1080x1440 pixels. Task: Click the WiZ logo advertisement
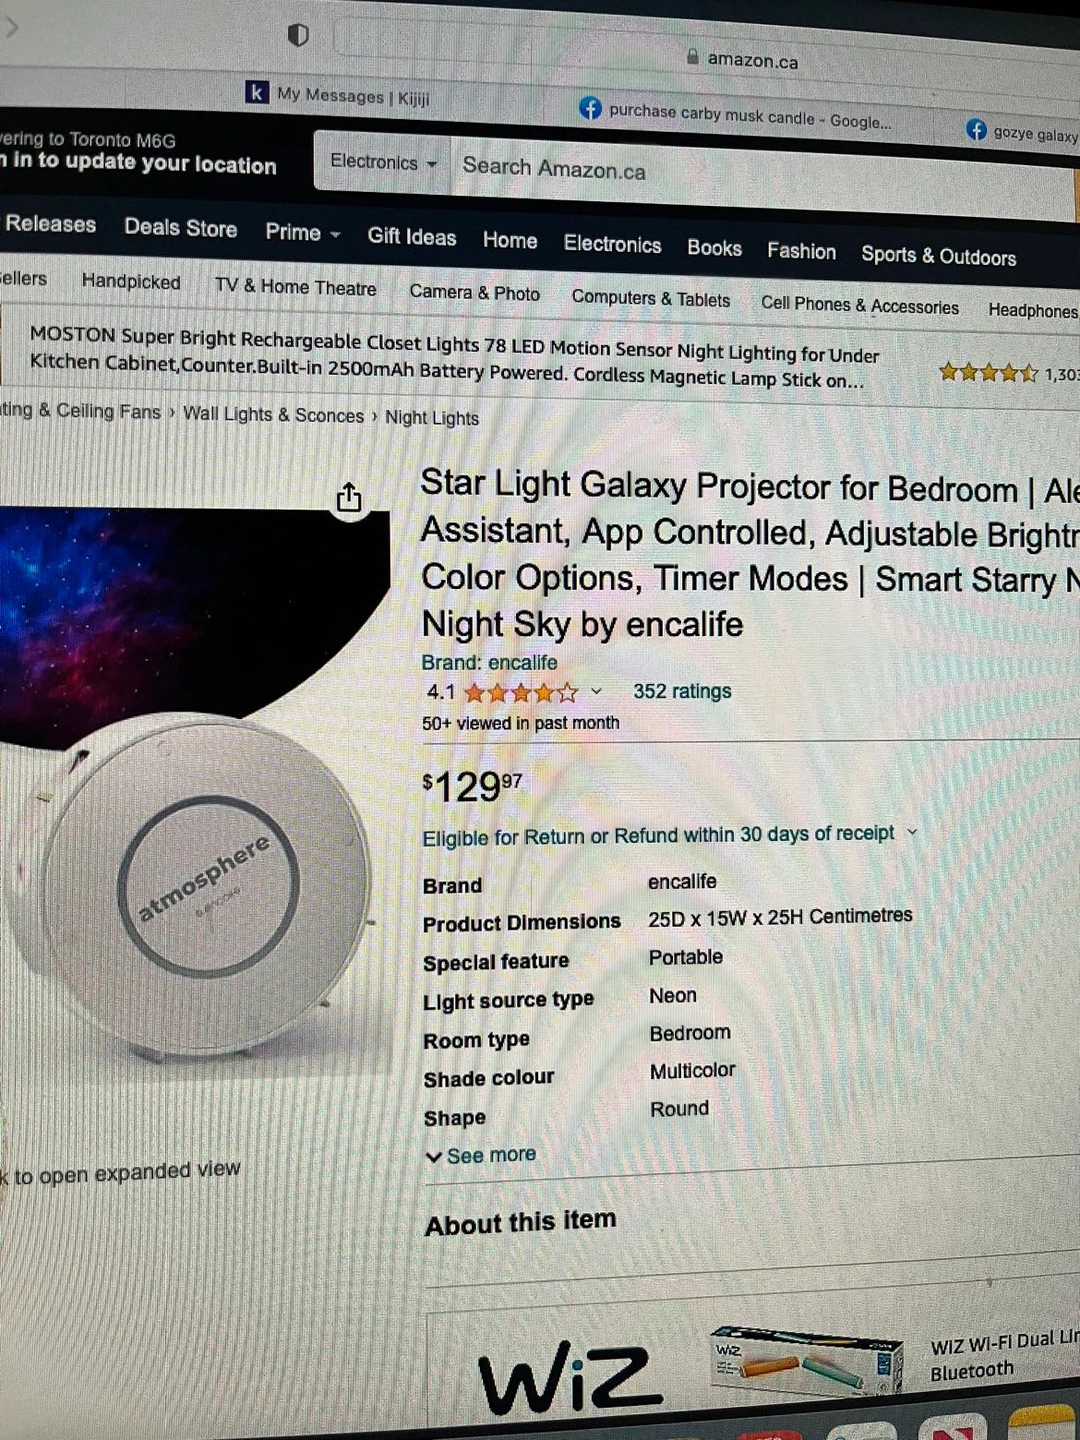(x=570, y=1378)
